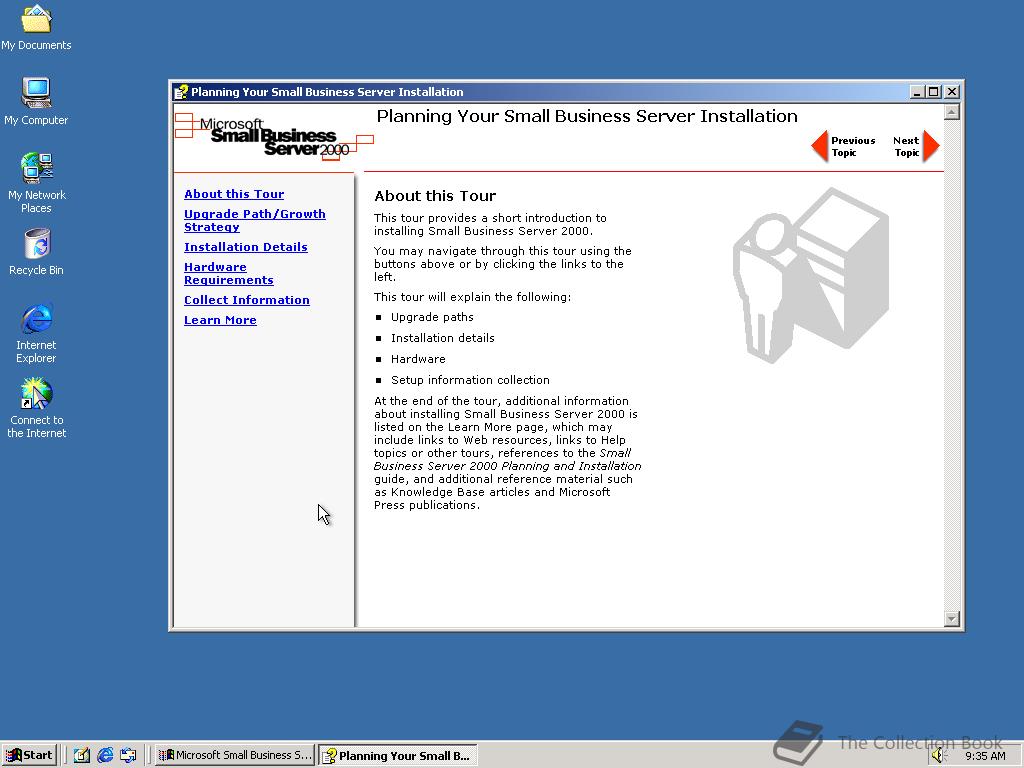Click the volume speaker tray icon
Image resolution: width=1024 pixels, height=768 pixels.
(938, 756)
